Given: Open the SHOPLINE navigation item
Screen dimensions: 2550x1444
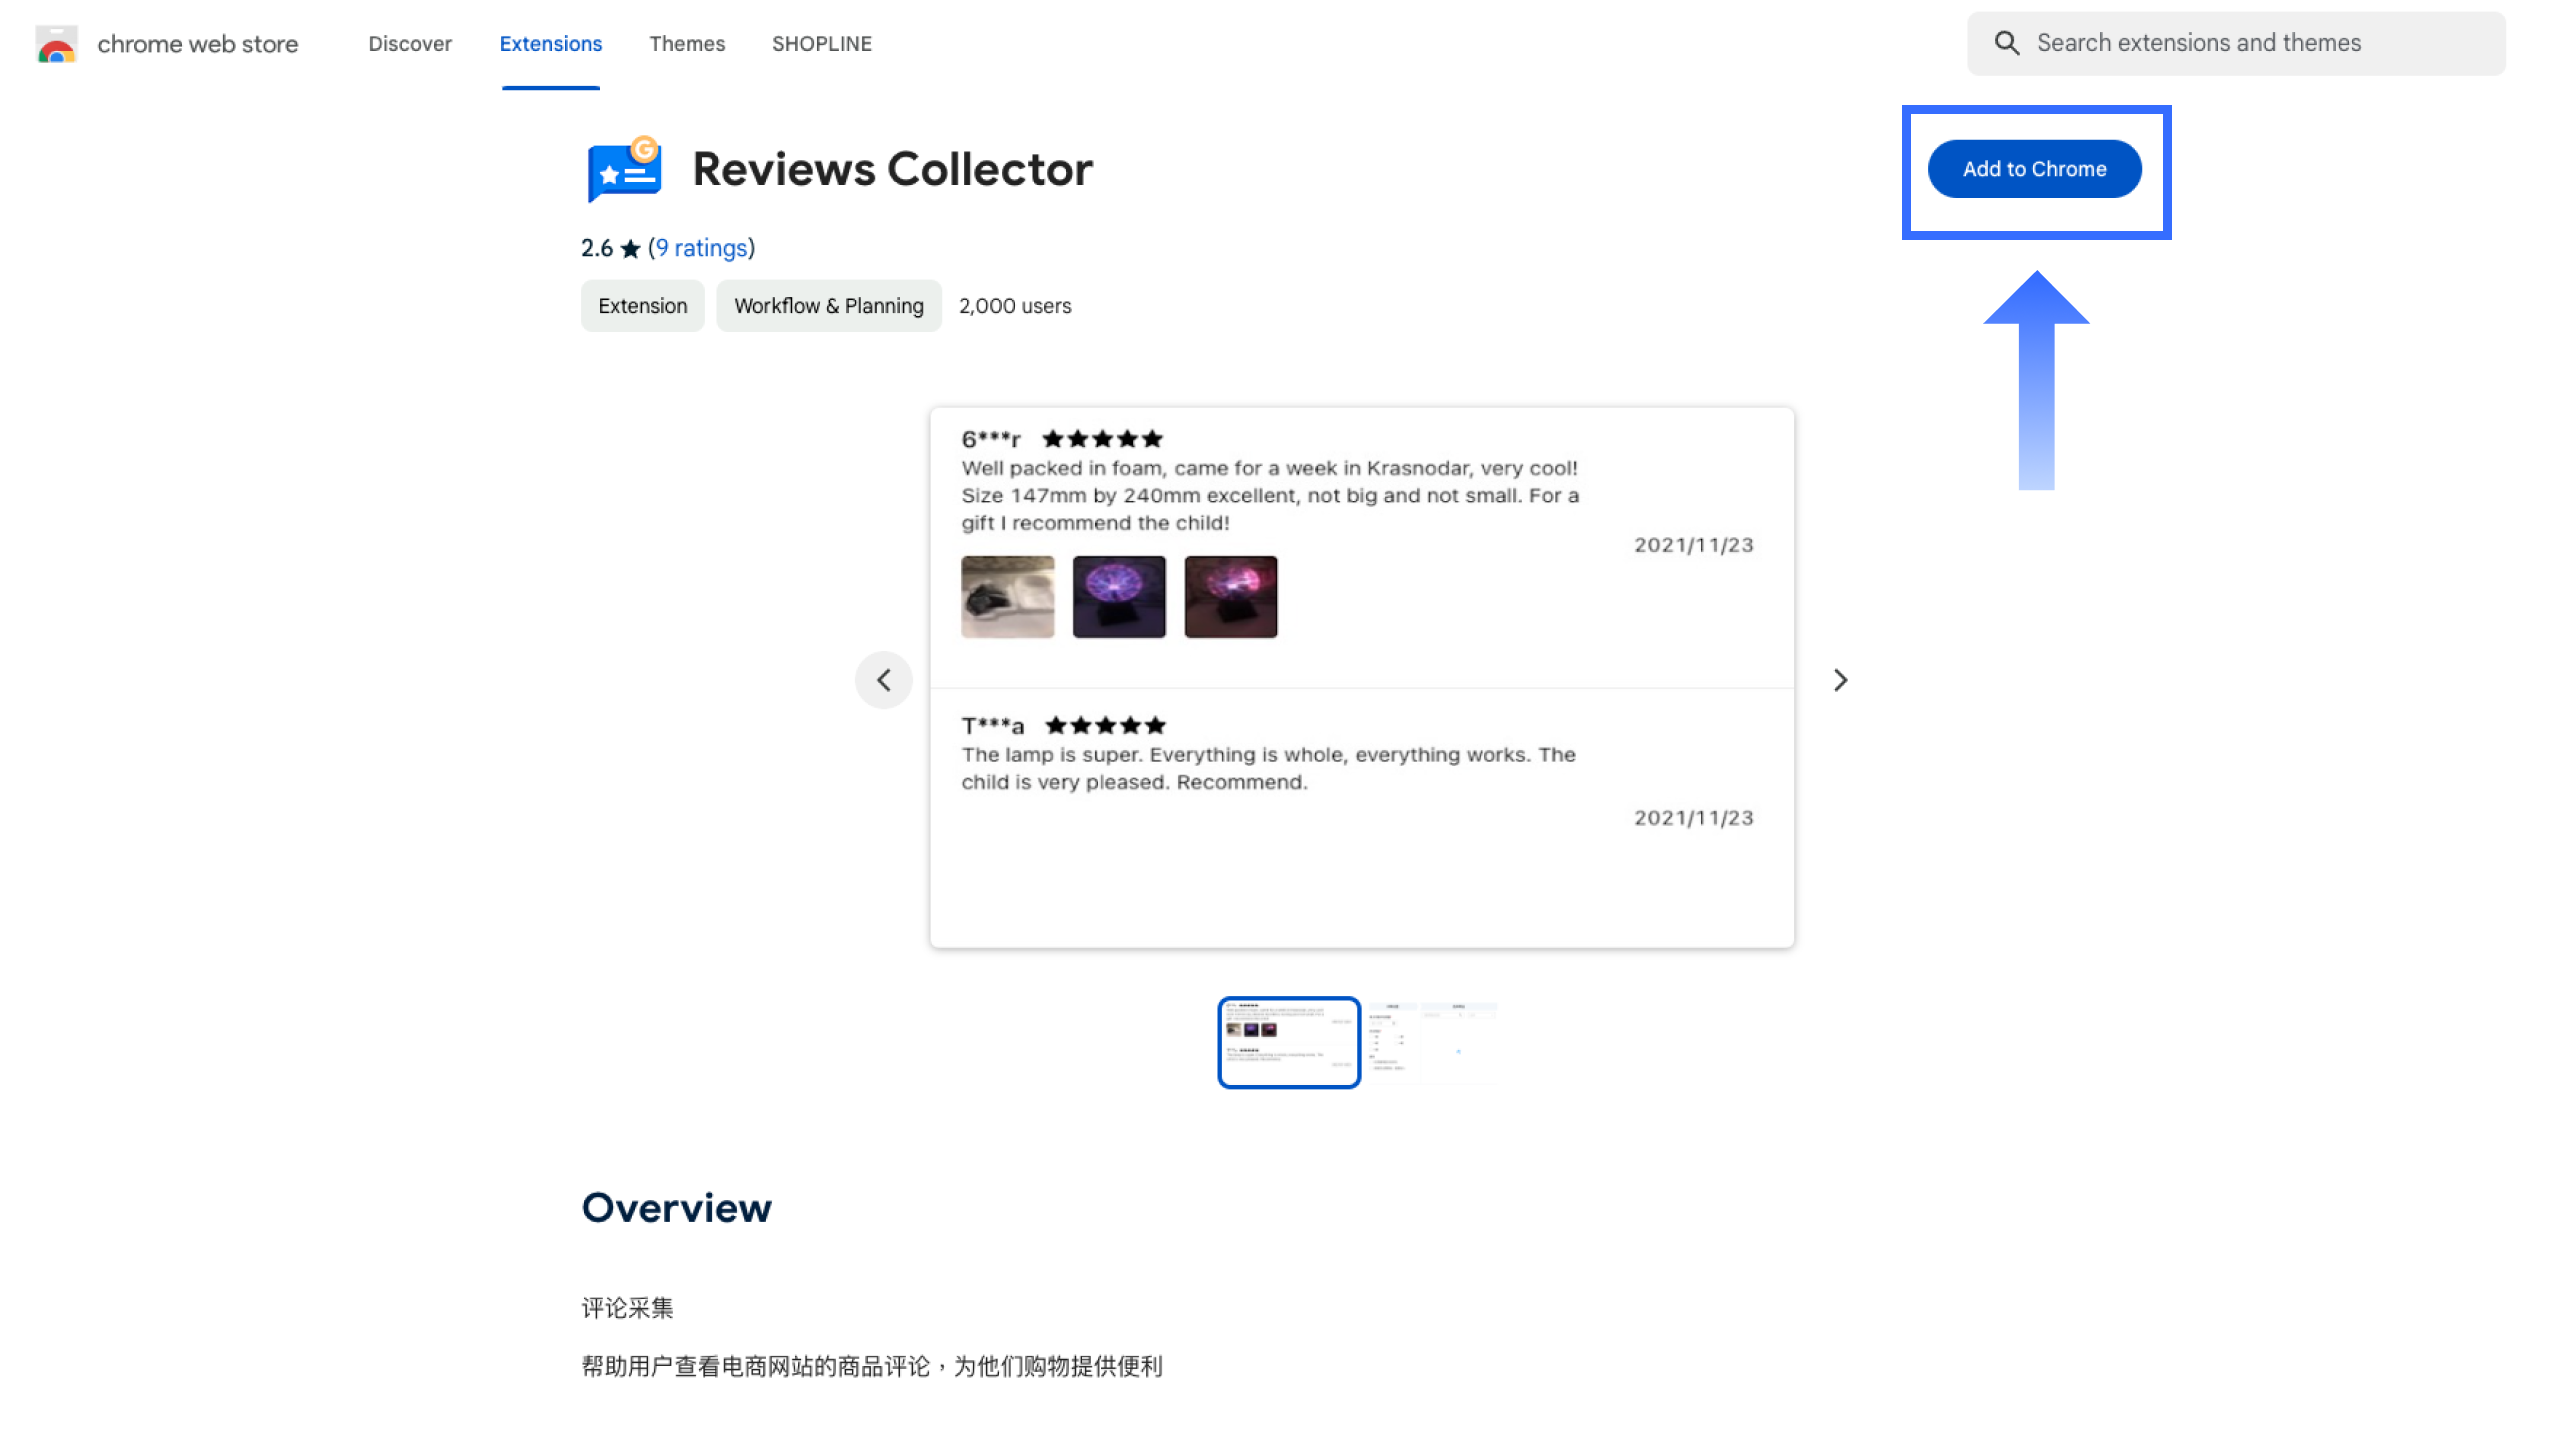Looking at the screenshot, I should 821,44.
